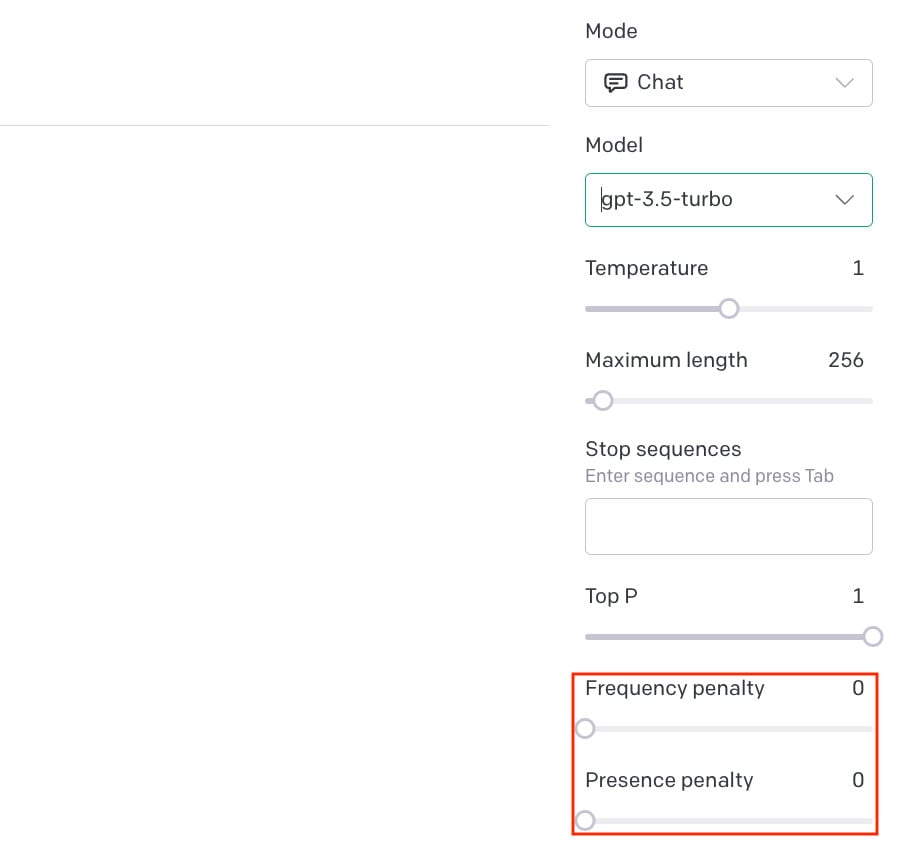Click the Presence penalty value 0
900x851 pixels.
tap(858, 780)
